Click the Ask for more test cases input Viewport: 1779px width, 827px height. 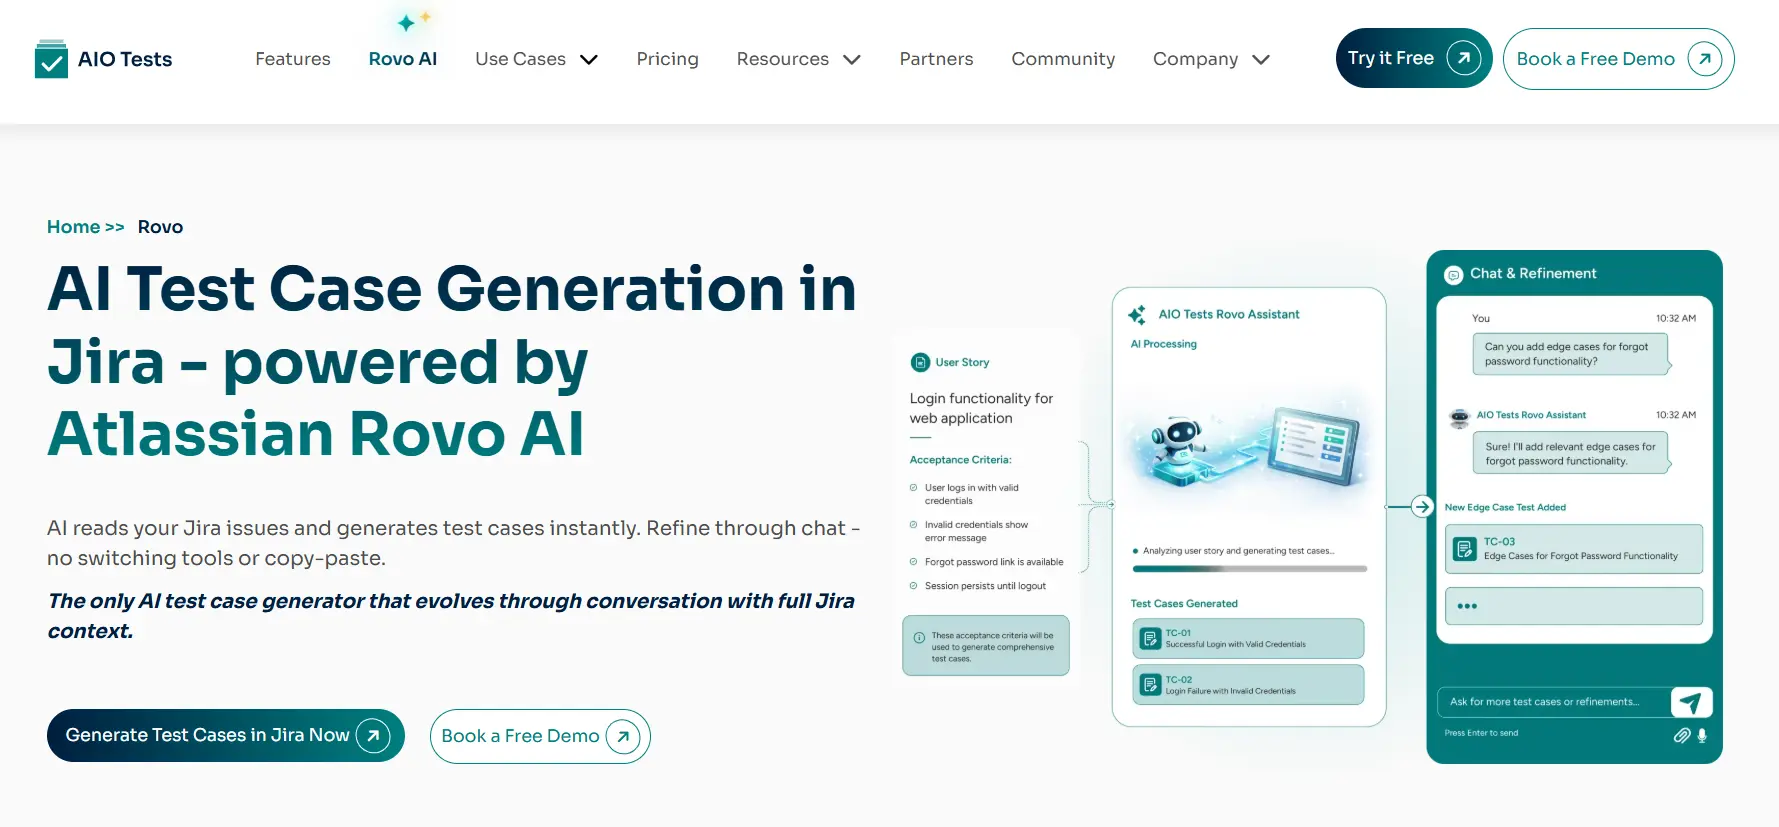click(x=1554, y=702)
